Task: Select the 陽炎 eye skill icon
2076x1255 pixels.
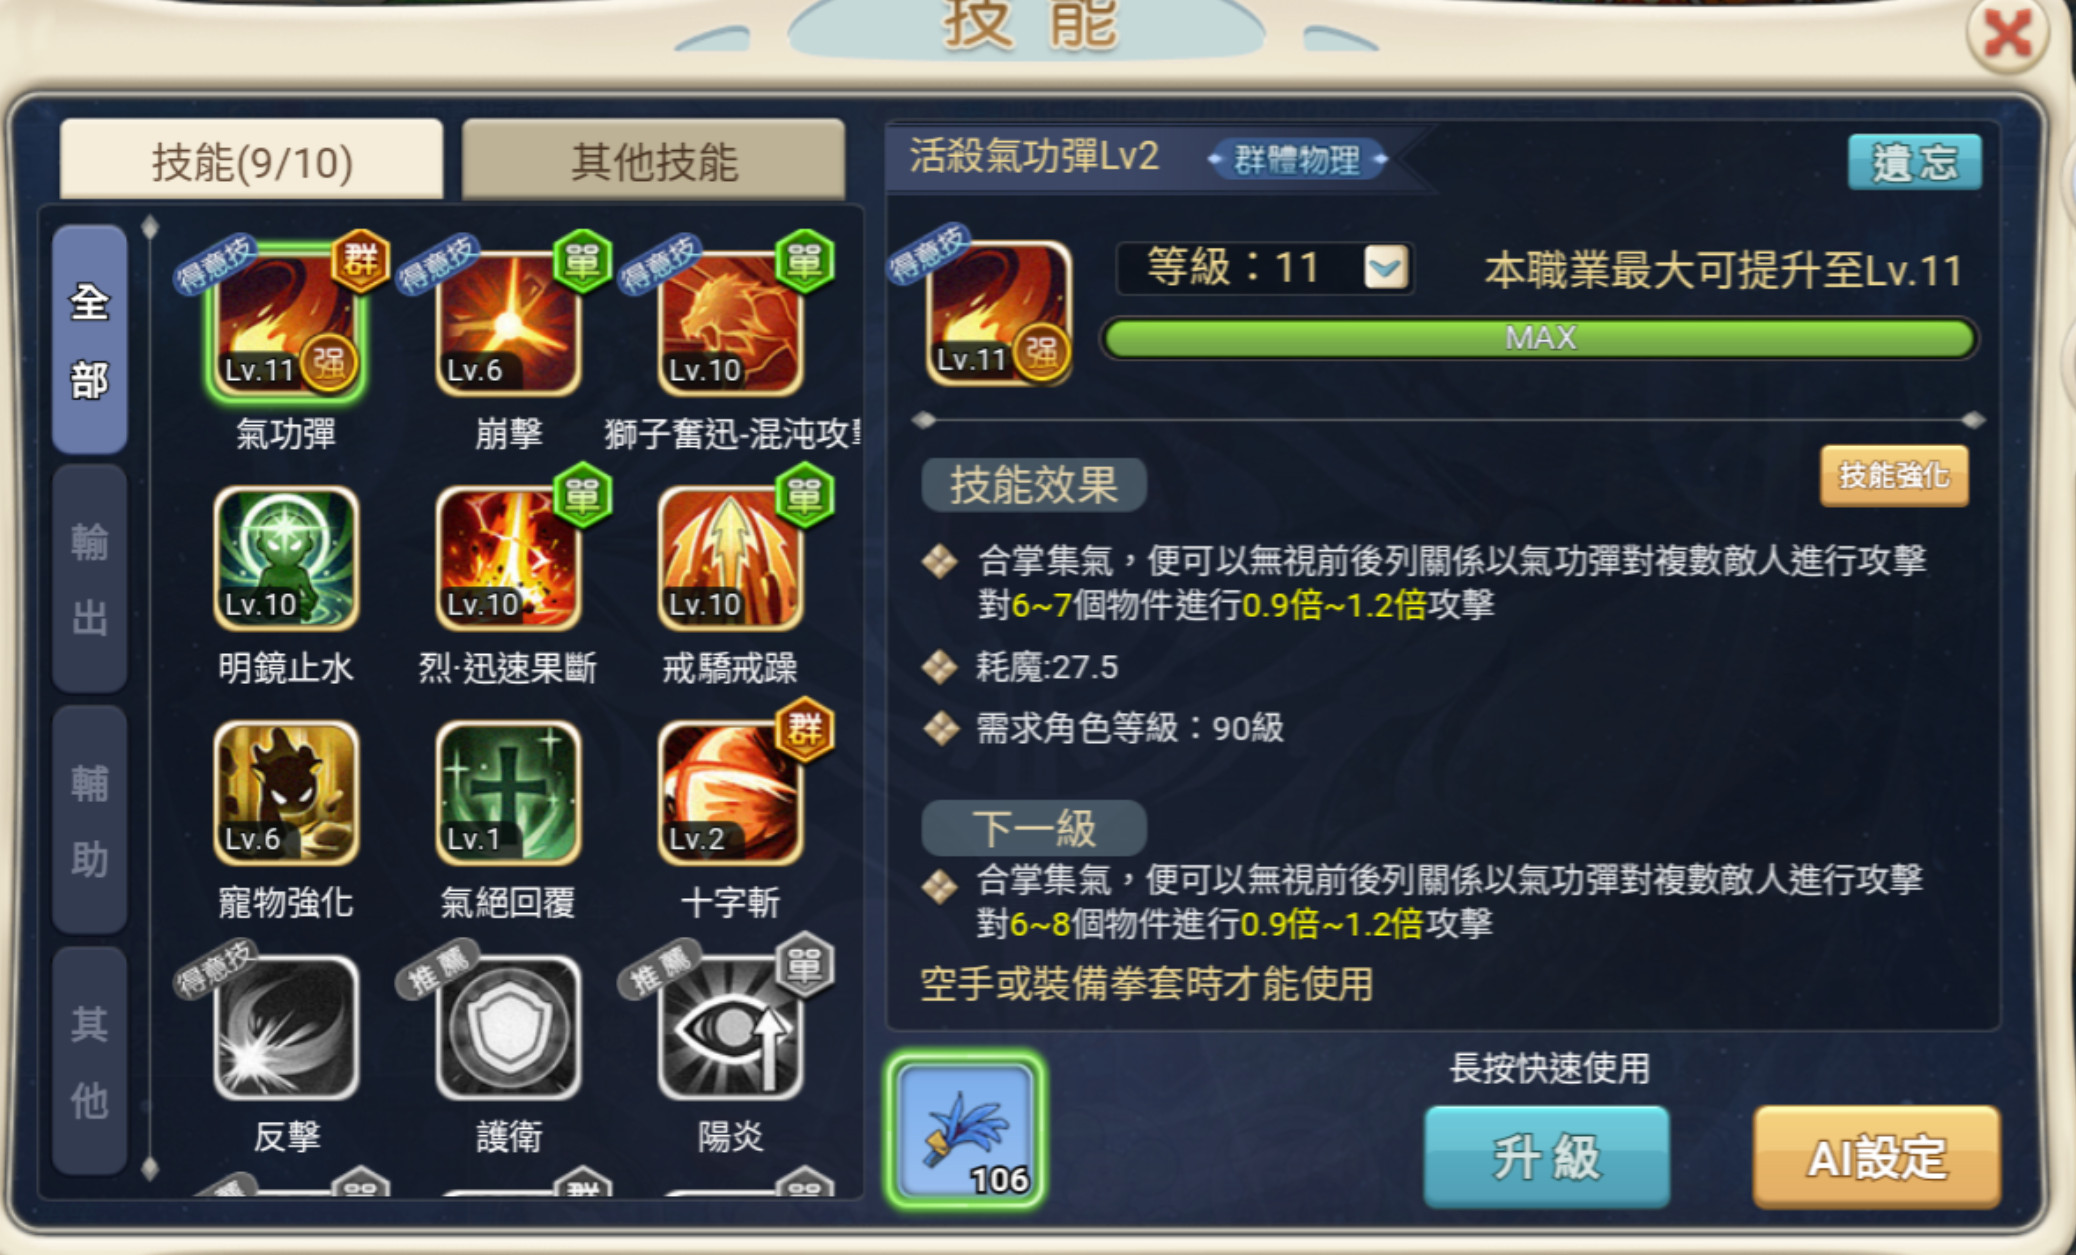Action: [730, 1028]
